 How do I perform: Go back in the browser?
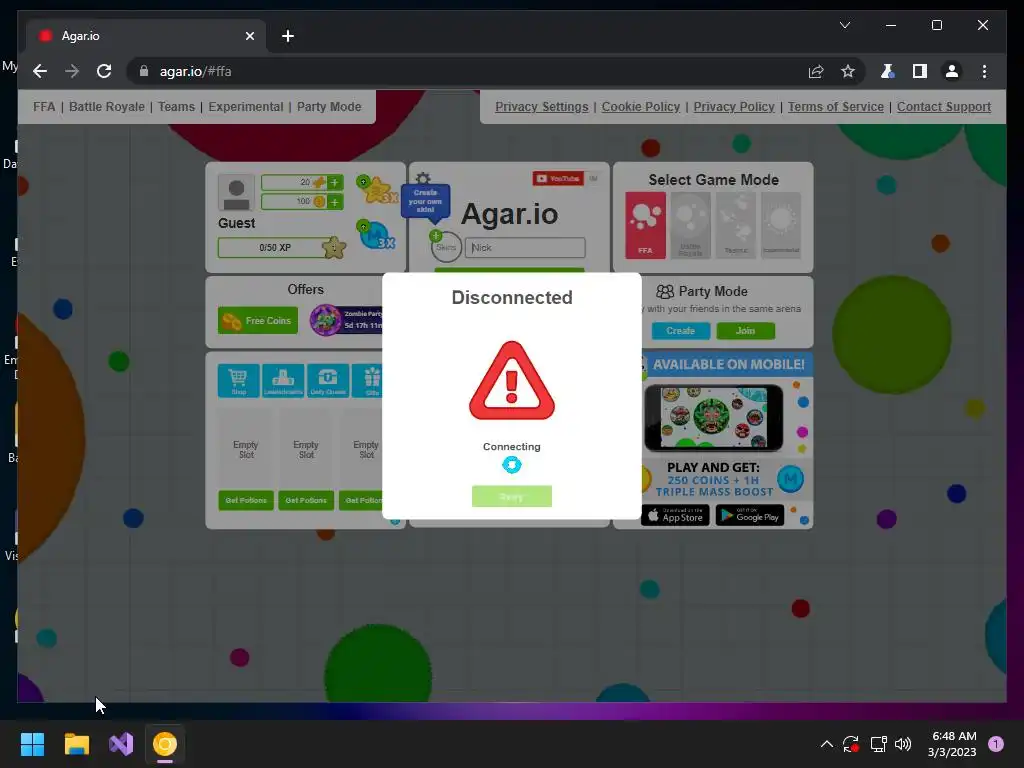tap(40, 71)
